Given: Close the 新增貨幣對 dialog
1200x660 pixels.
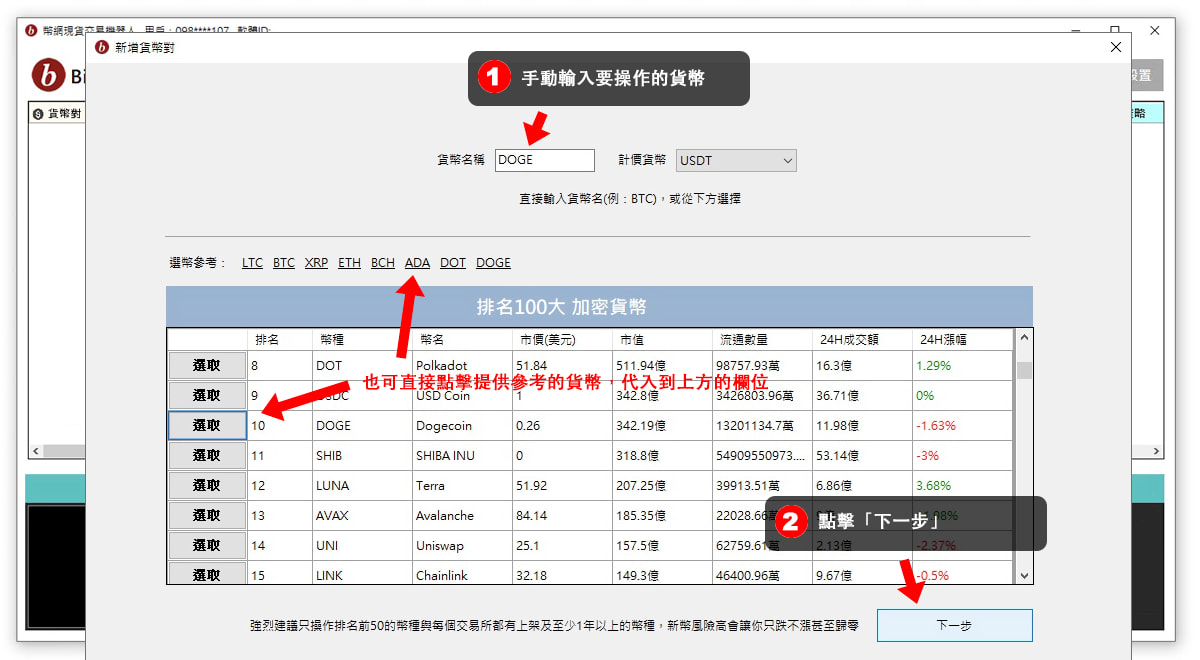Looking at the screenshot, I should tap(1117, 47).
